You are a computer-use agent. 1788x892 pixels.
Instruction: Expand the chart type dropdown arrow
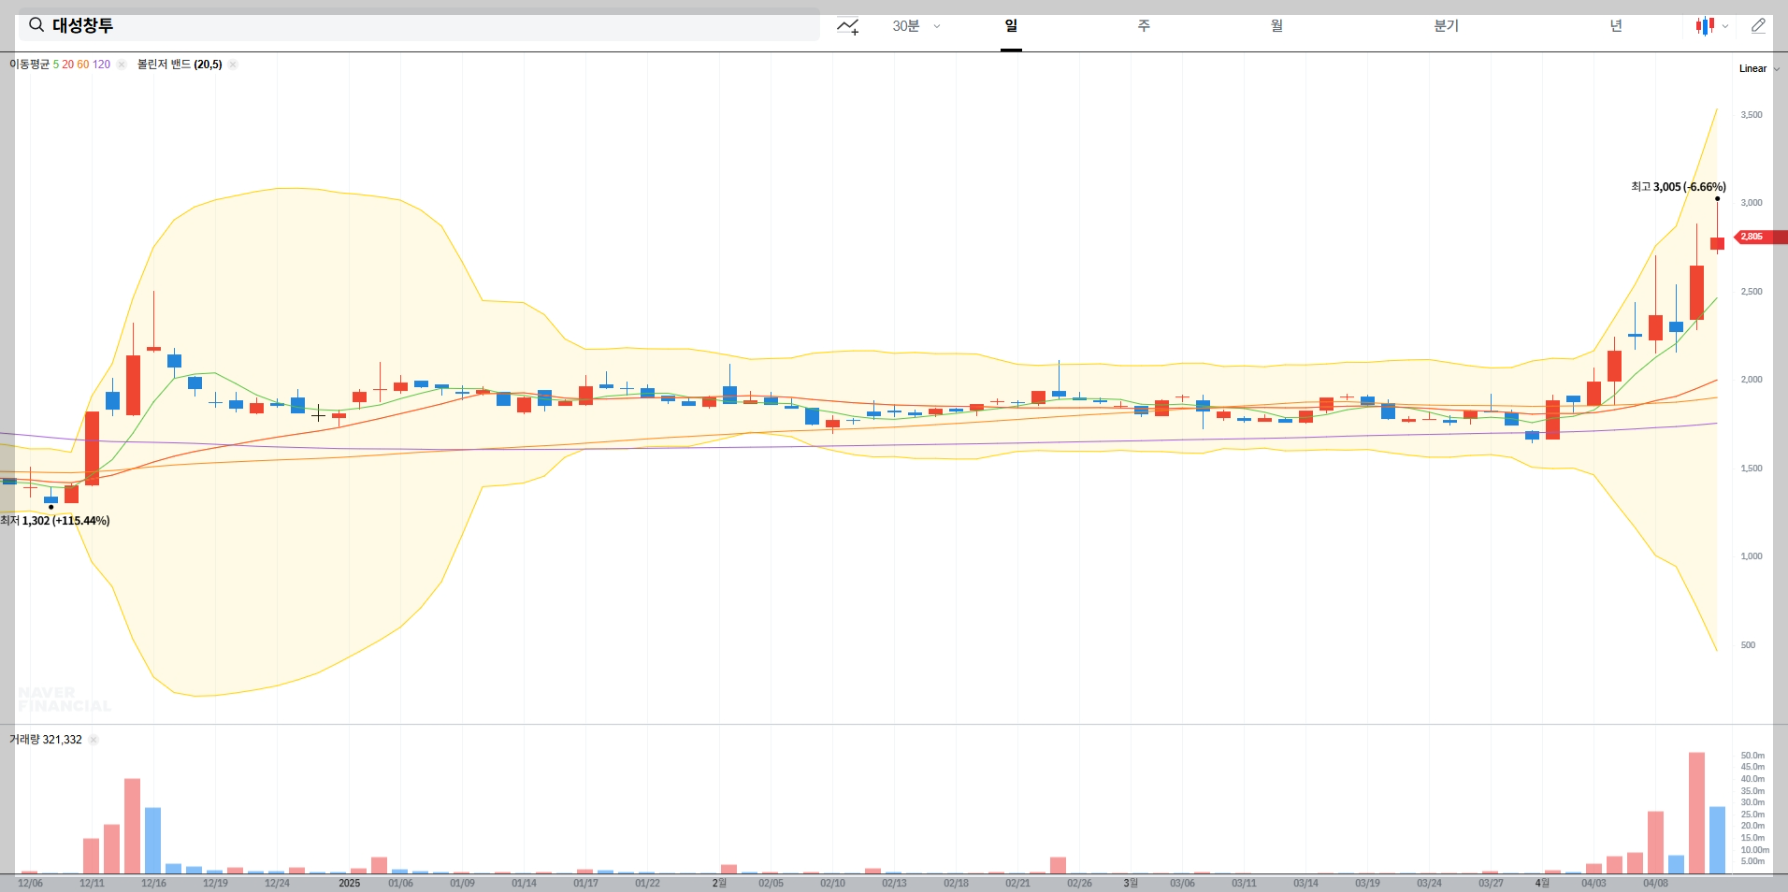[x=1725, y=27]
